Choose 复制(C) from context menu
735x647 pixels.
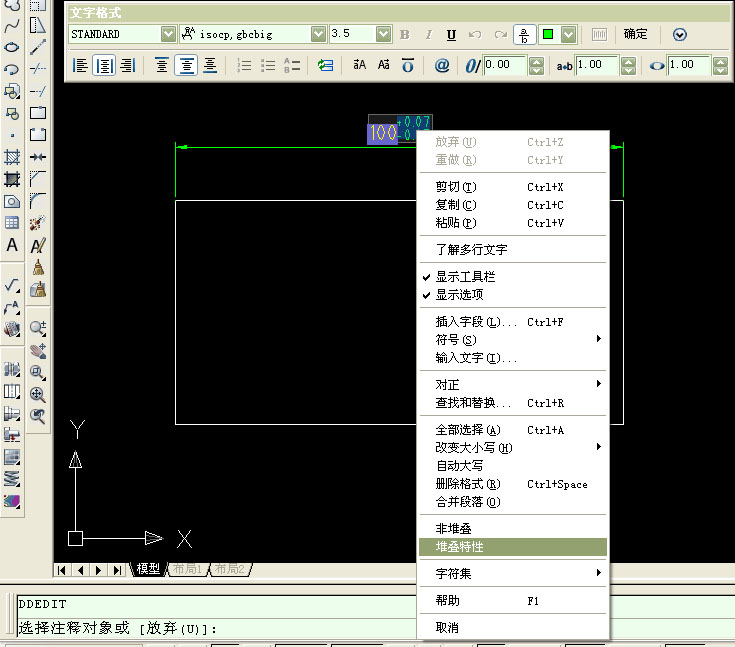[x=513, y=205]
